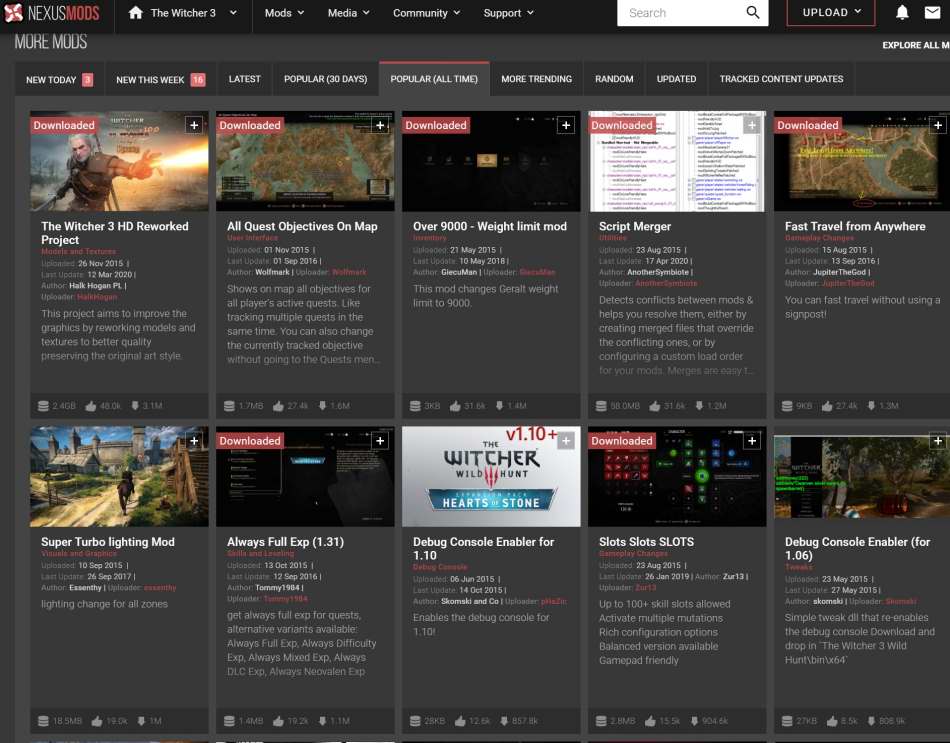Expand the Community menu
This screenshot has width=950, height=743.
click(427, 13)
